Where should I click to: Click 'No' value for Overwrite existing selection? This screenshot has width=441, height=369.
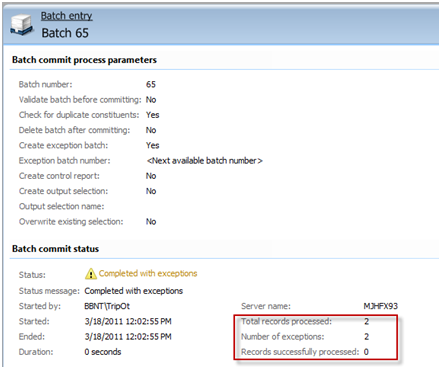(x=151, y=222)
